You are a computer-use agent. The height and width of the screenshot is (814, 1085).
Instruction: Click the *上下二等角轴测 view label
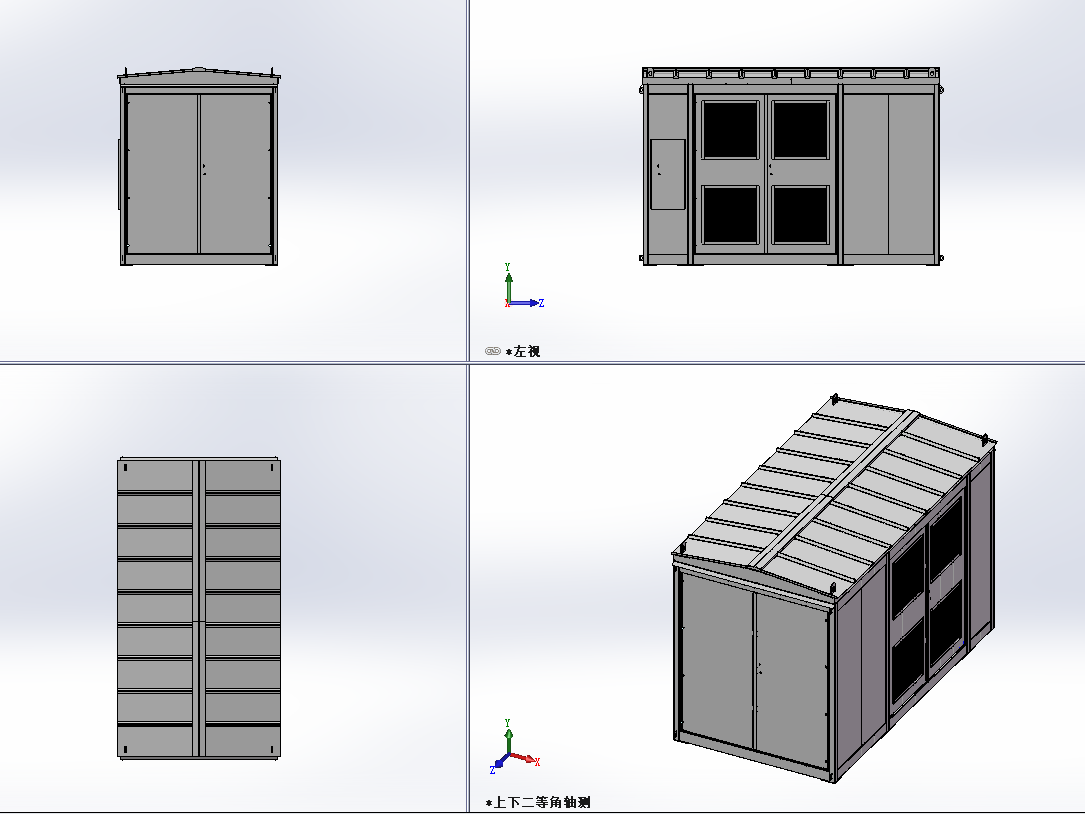[x=538, y=802]
